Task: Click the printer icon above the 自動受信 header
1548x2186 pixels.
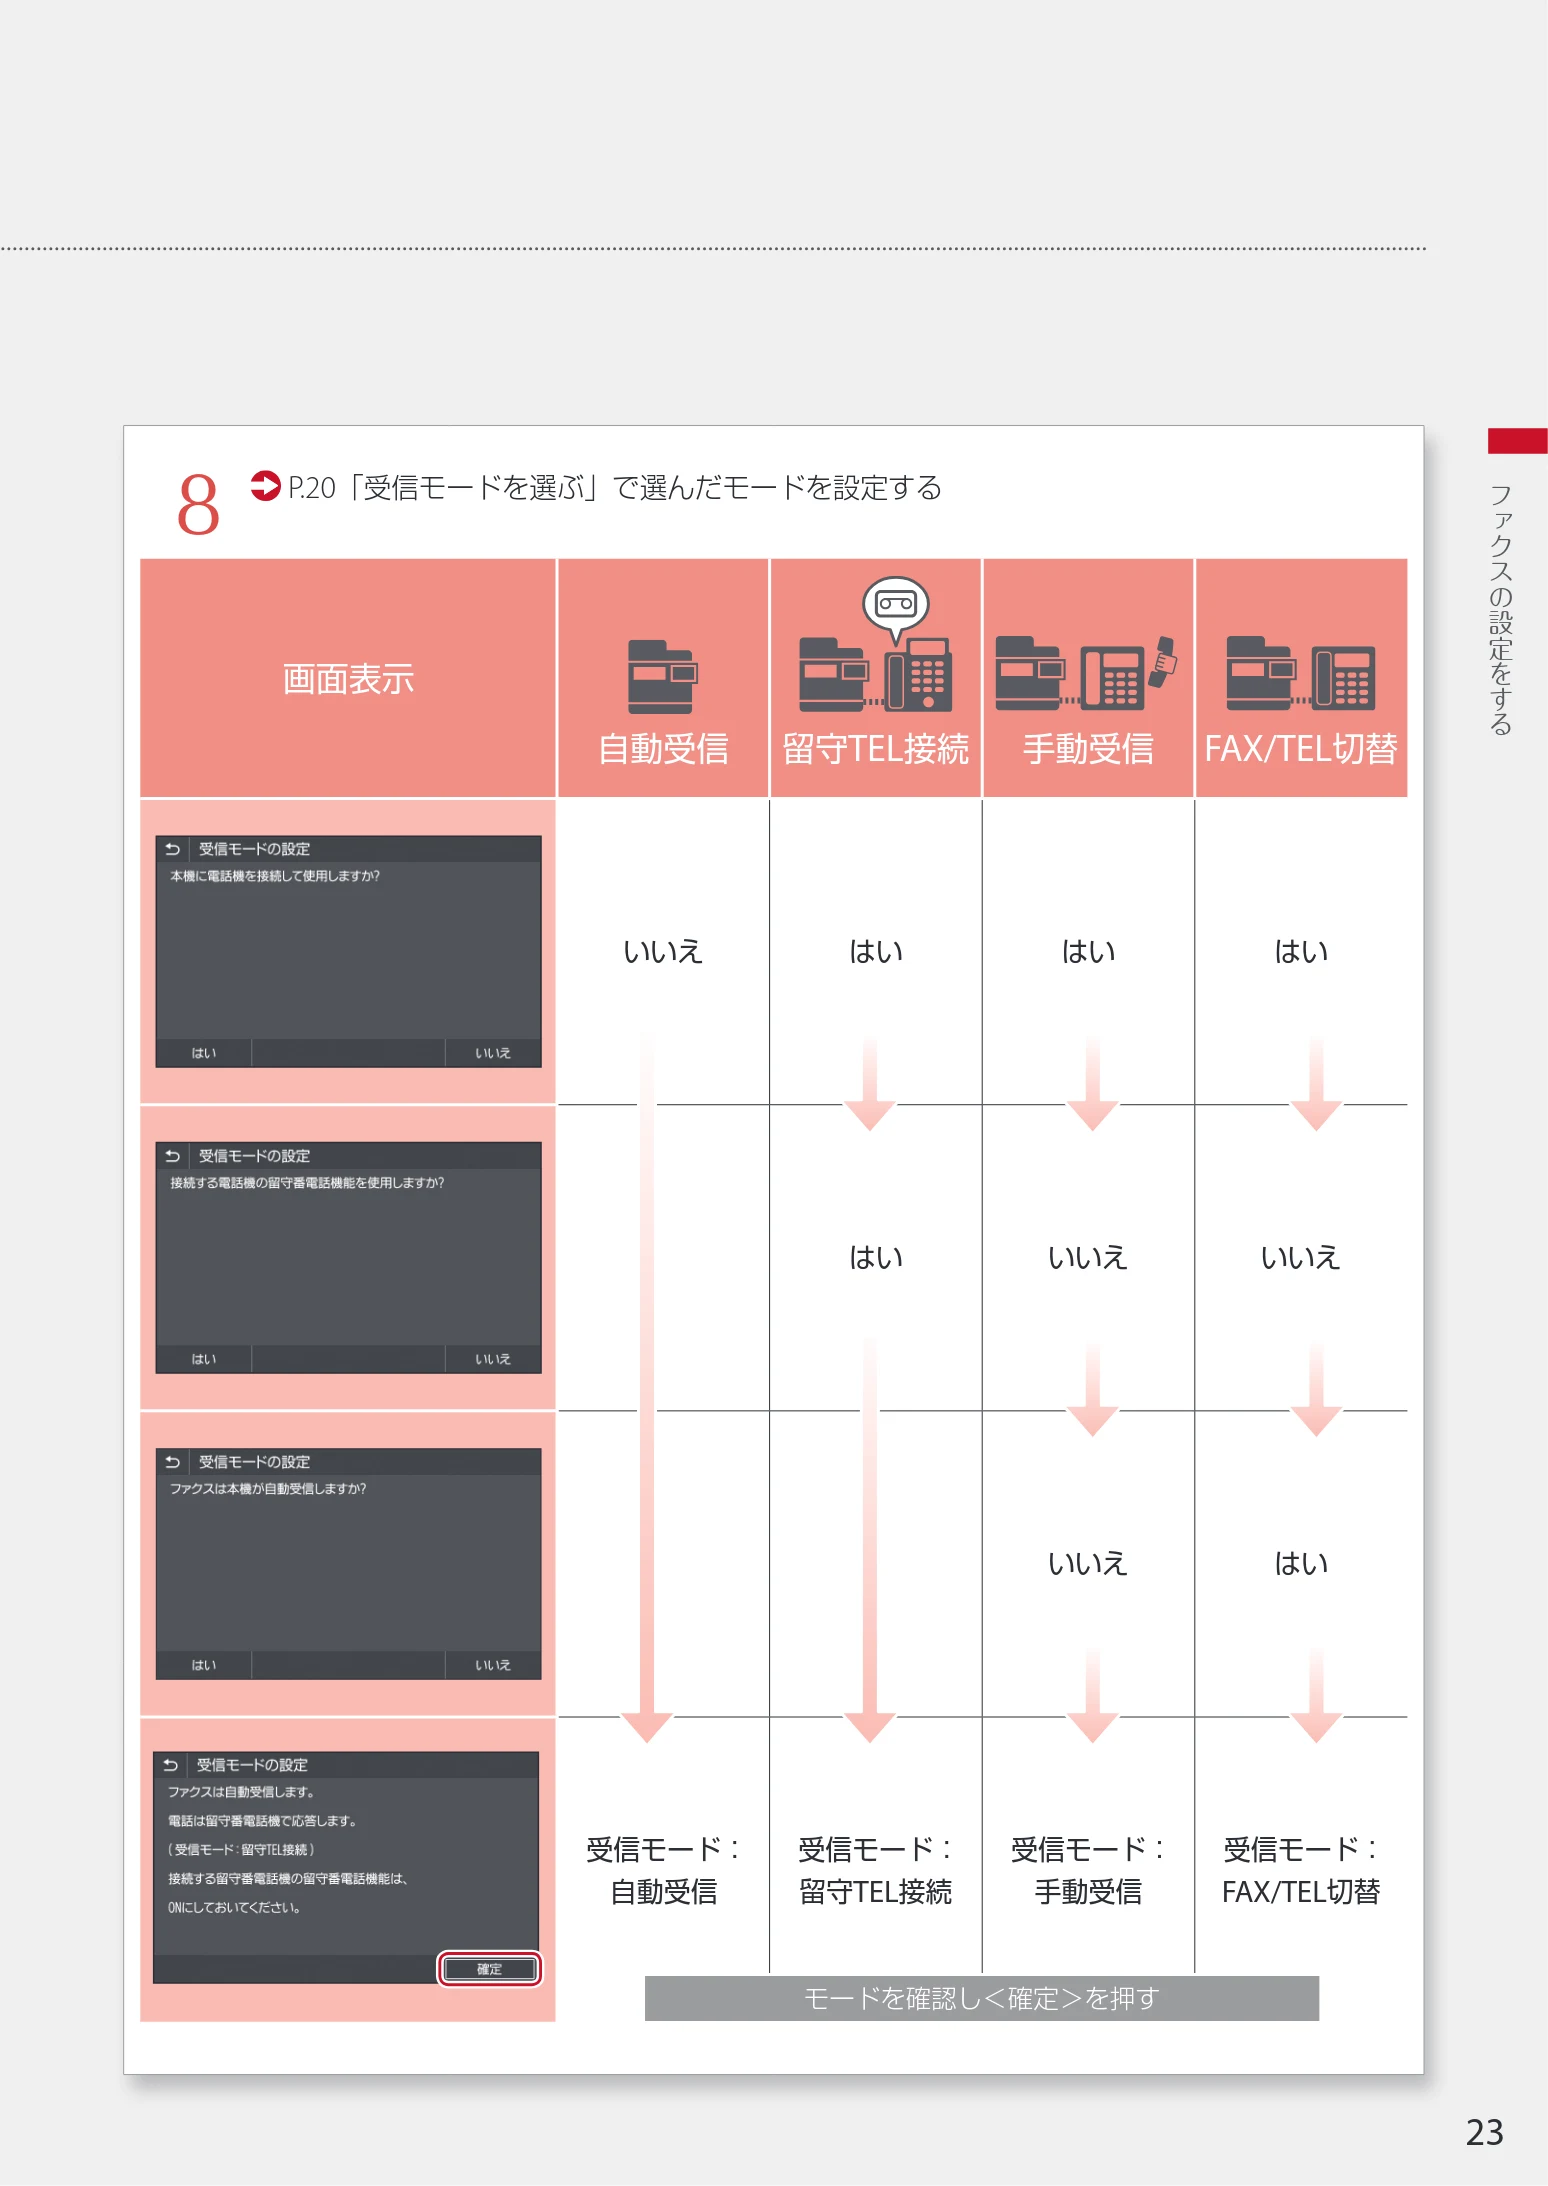Action: point(662,677)
